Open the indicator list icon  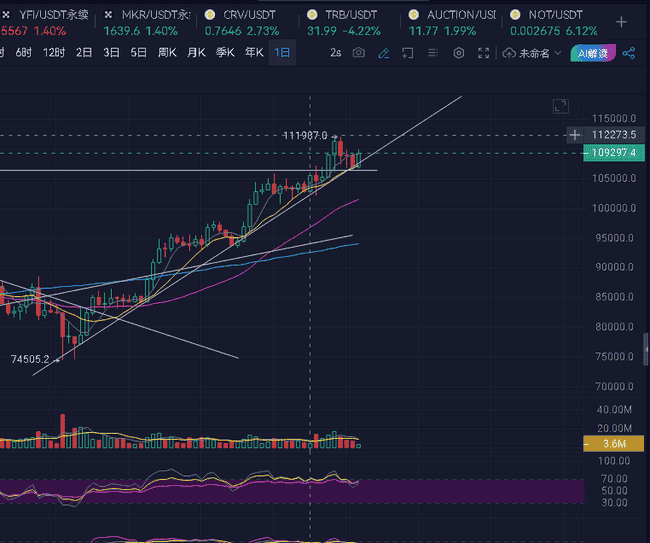pos(434,52)
